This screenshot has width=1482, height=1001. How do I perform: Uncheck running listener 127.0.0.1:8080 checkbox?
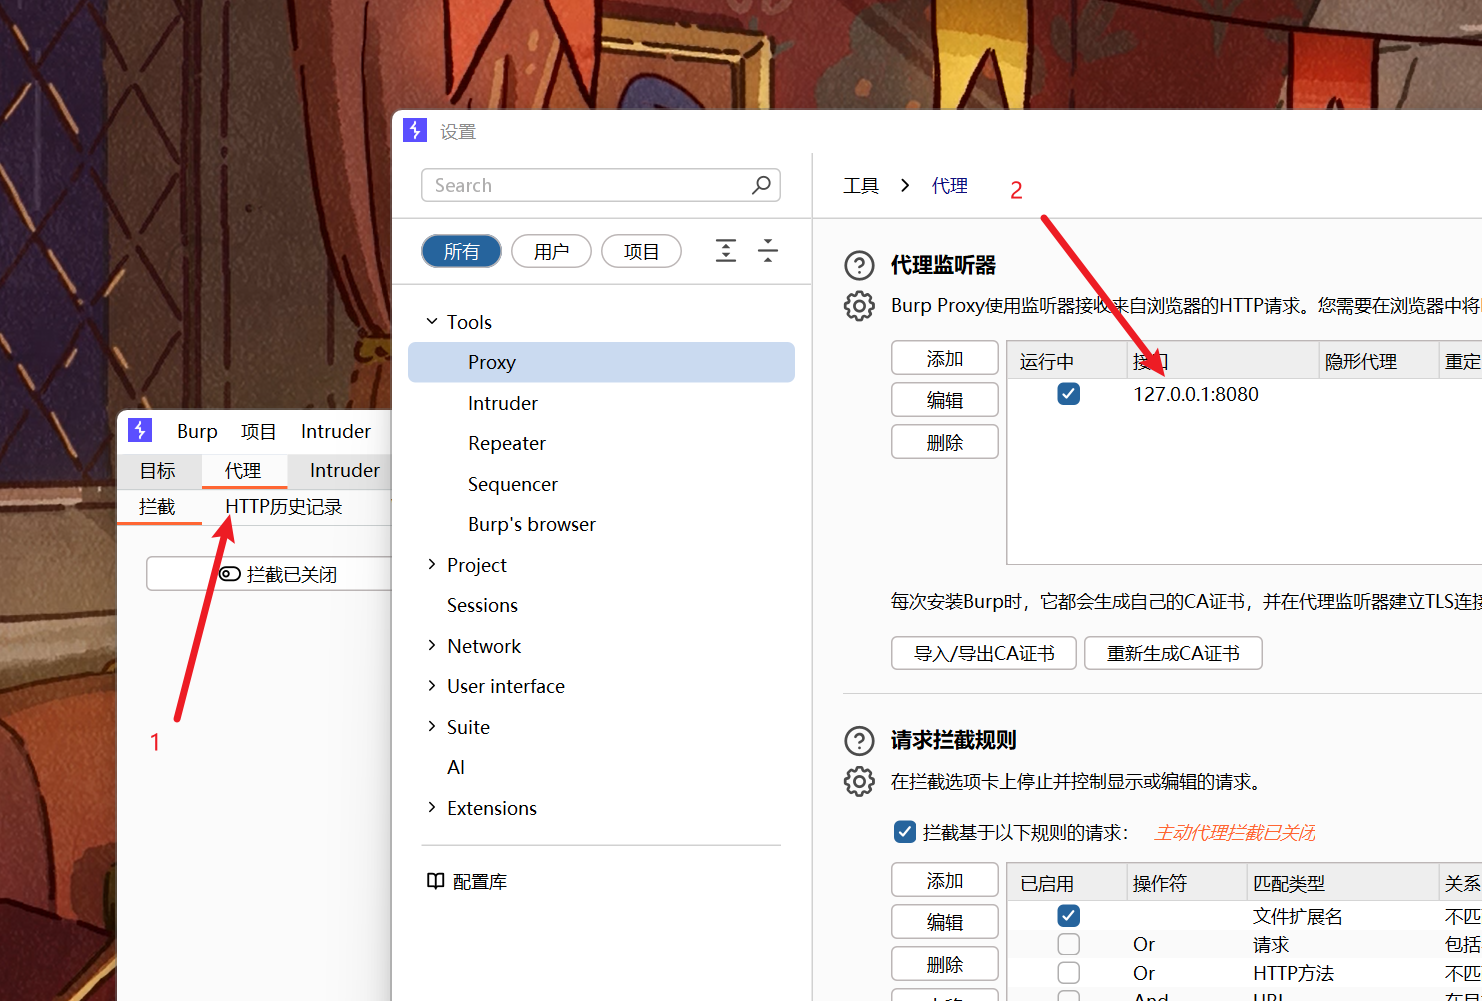click(1068, 394)
